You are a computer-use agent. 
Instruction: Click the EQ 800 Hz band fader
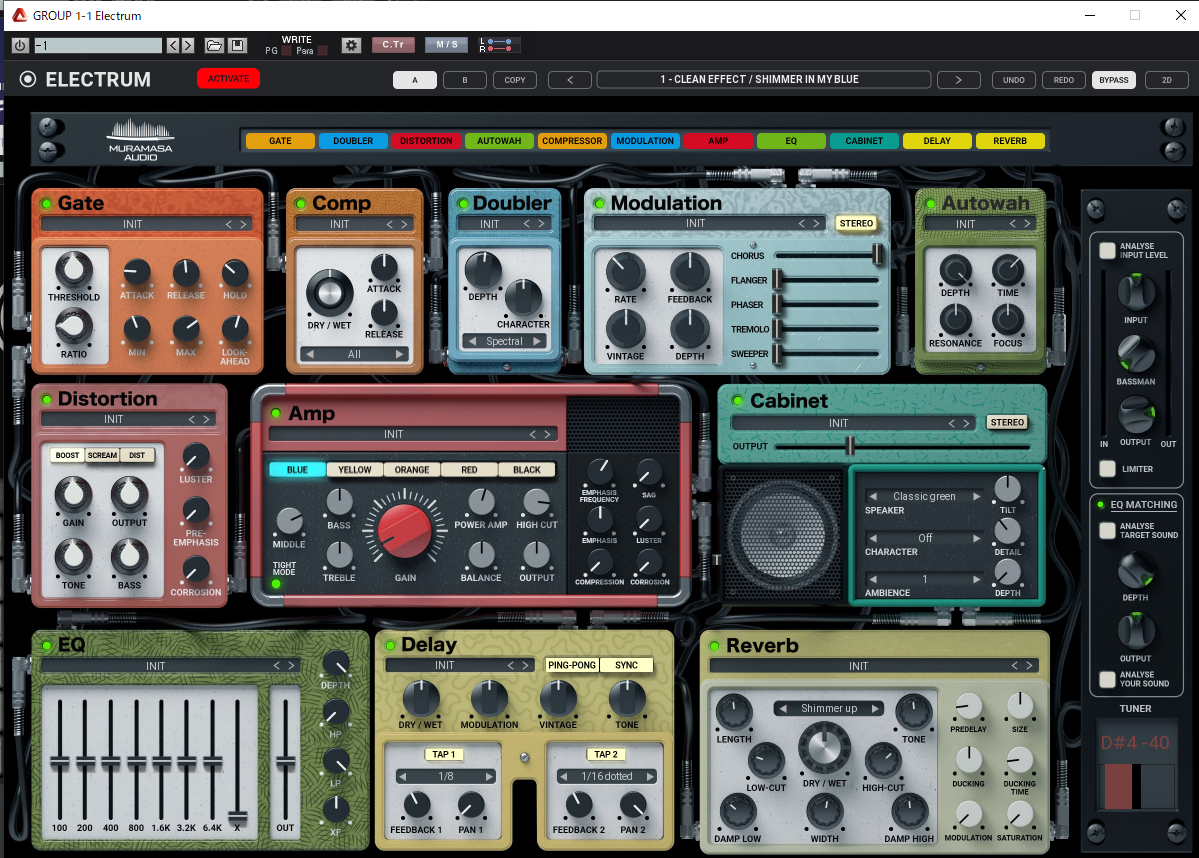[x=136, y=759]
